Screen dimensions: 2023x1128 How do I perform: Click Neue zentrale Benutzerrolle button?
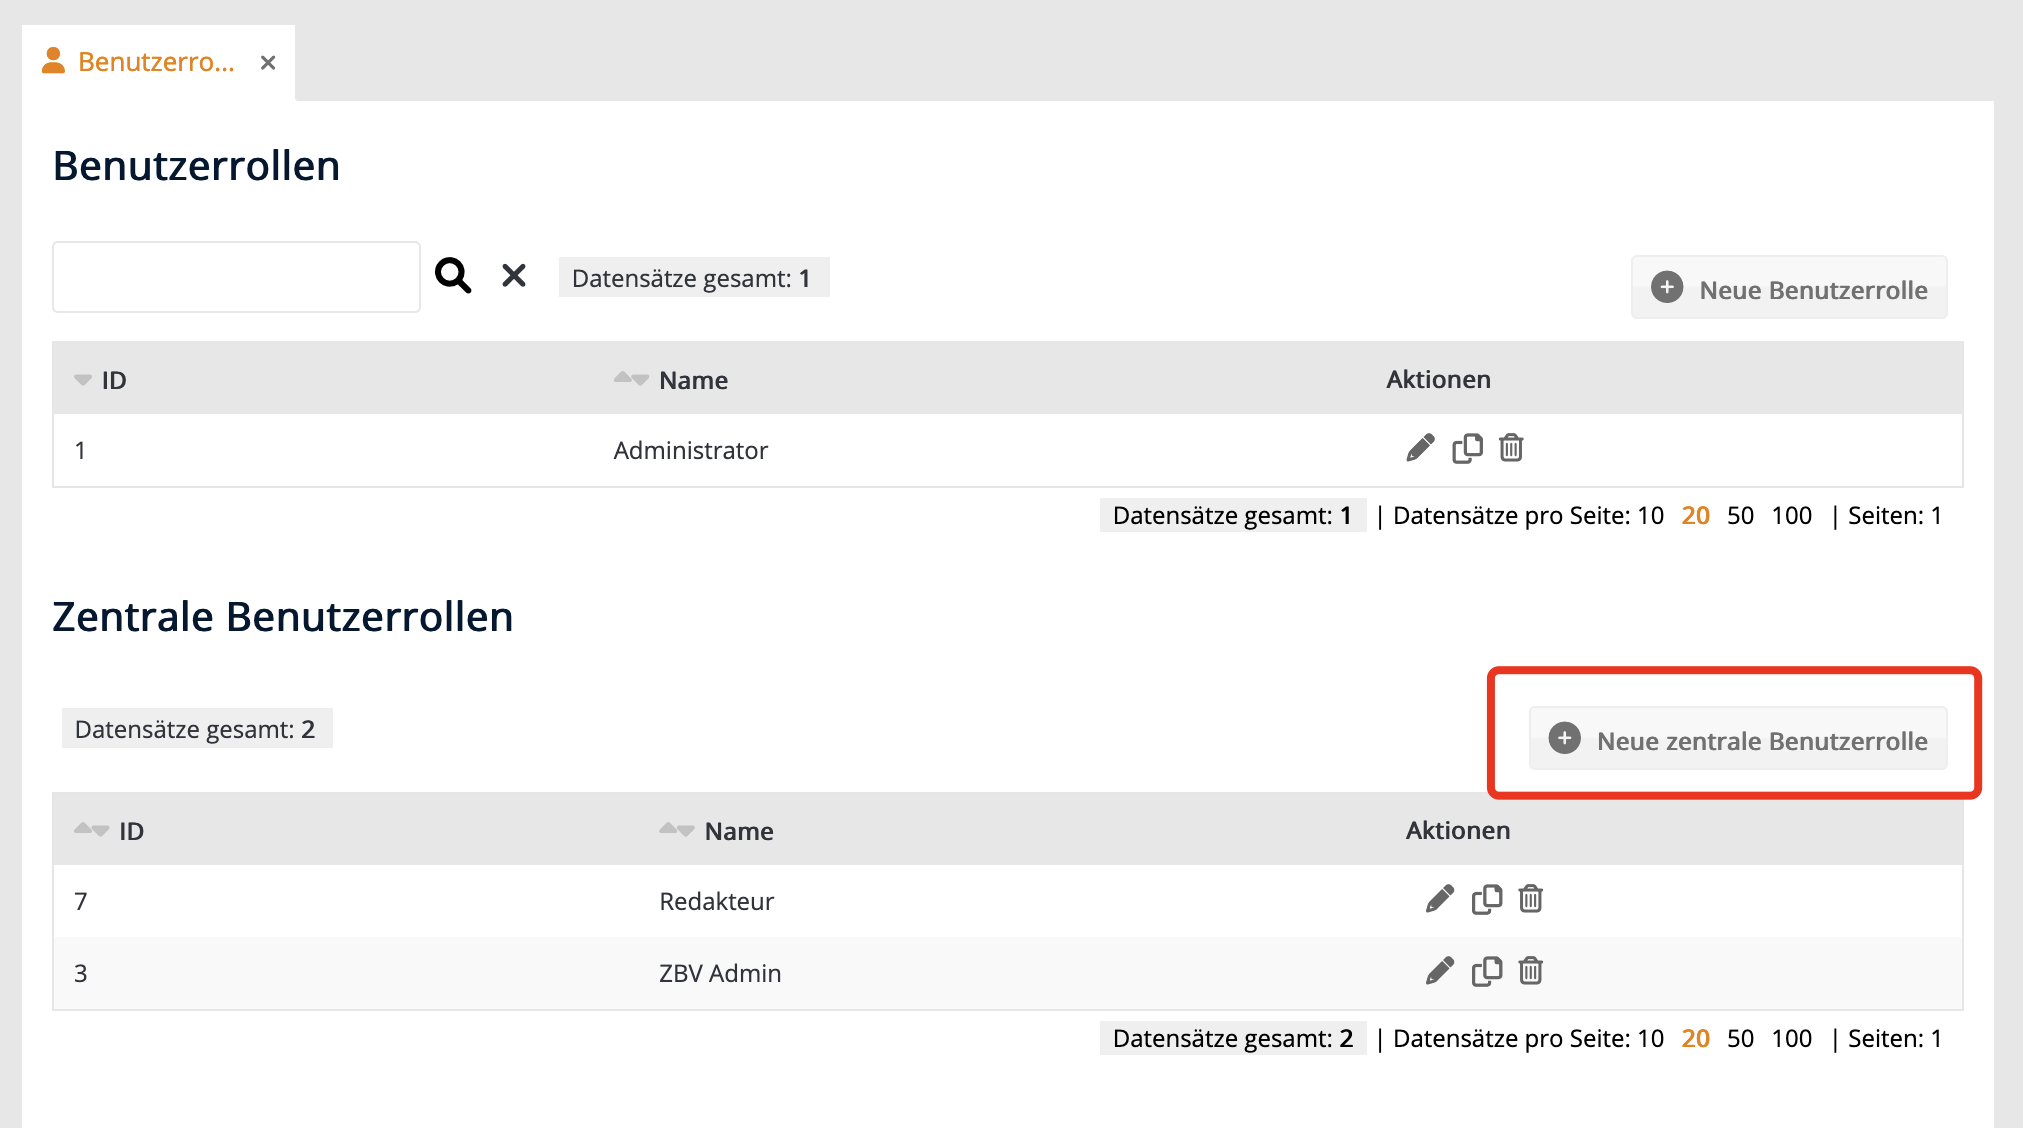[x=1738, y=740]
